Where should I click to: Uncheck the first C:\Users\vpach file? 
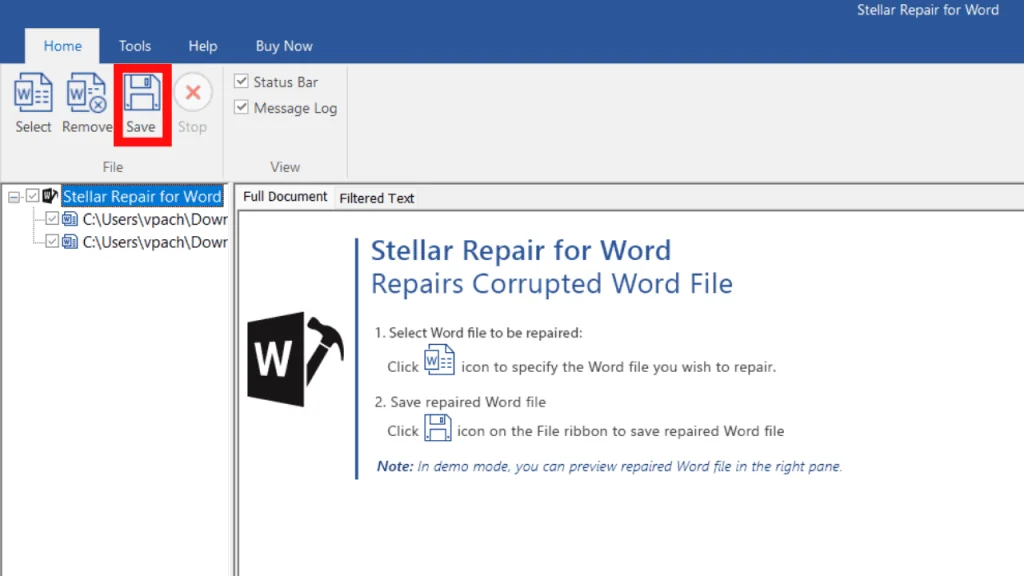click(52, 219)
